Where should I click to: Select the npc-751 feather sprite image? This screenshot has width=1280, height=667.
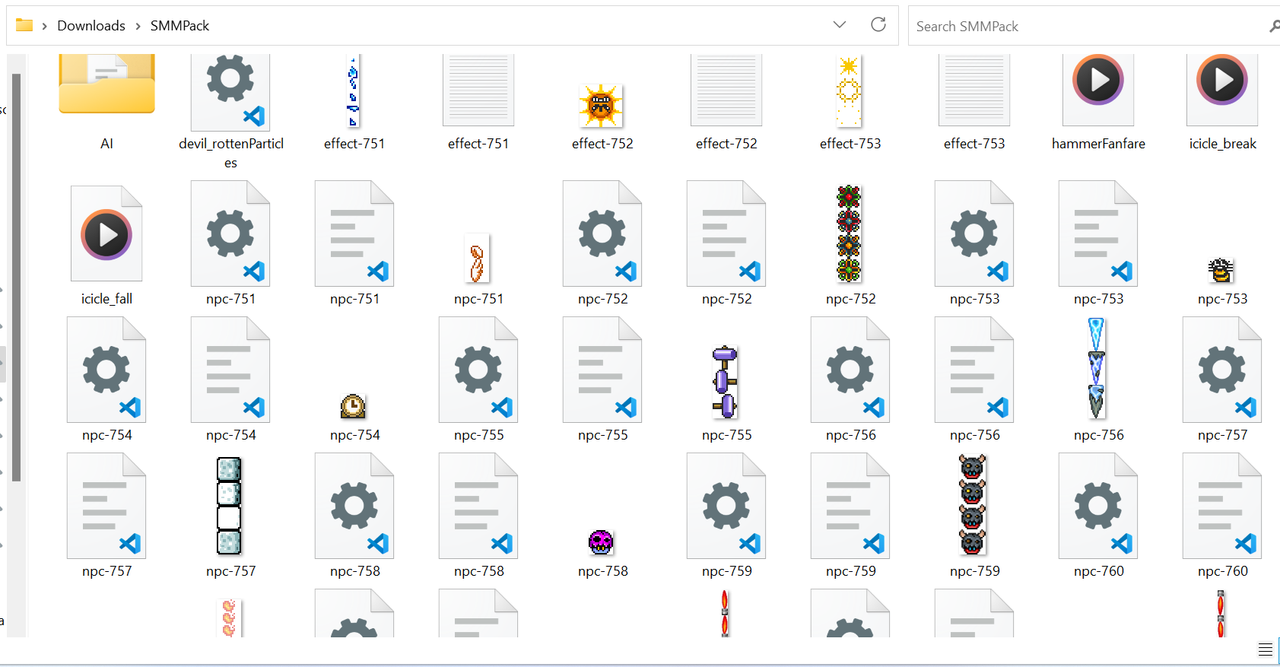(479, 258)
